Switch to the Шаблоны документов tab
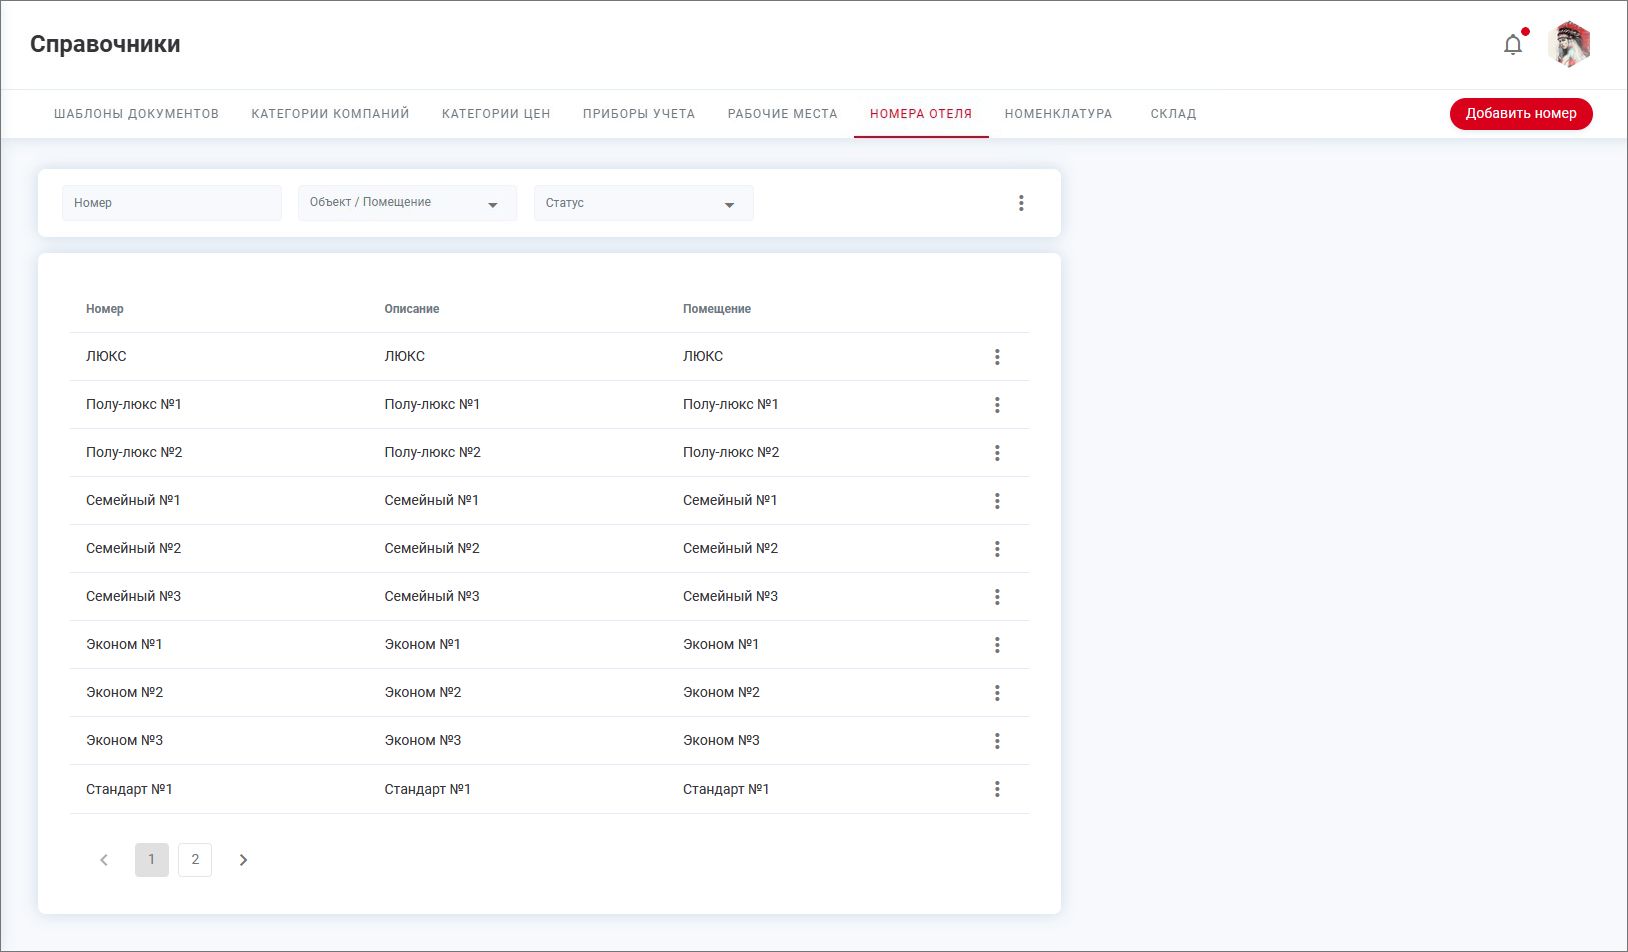Screen dimensions: 1628x952 (x=136, y=114)
